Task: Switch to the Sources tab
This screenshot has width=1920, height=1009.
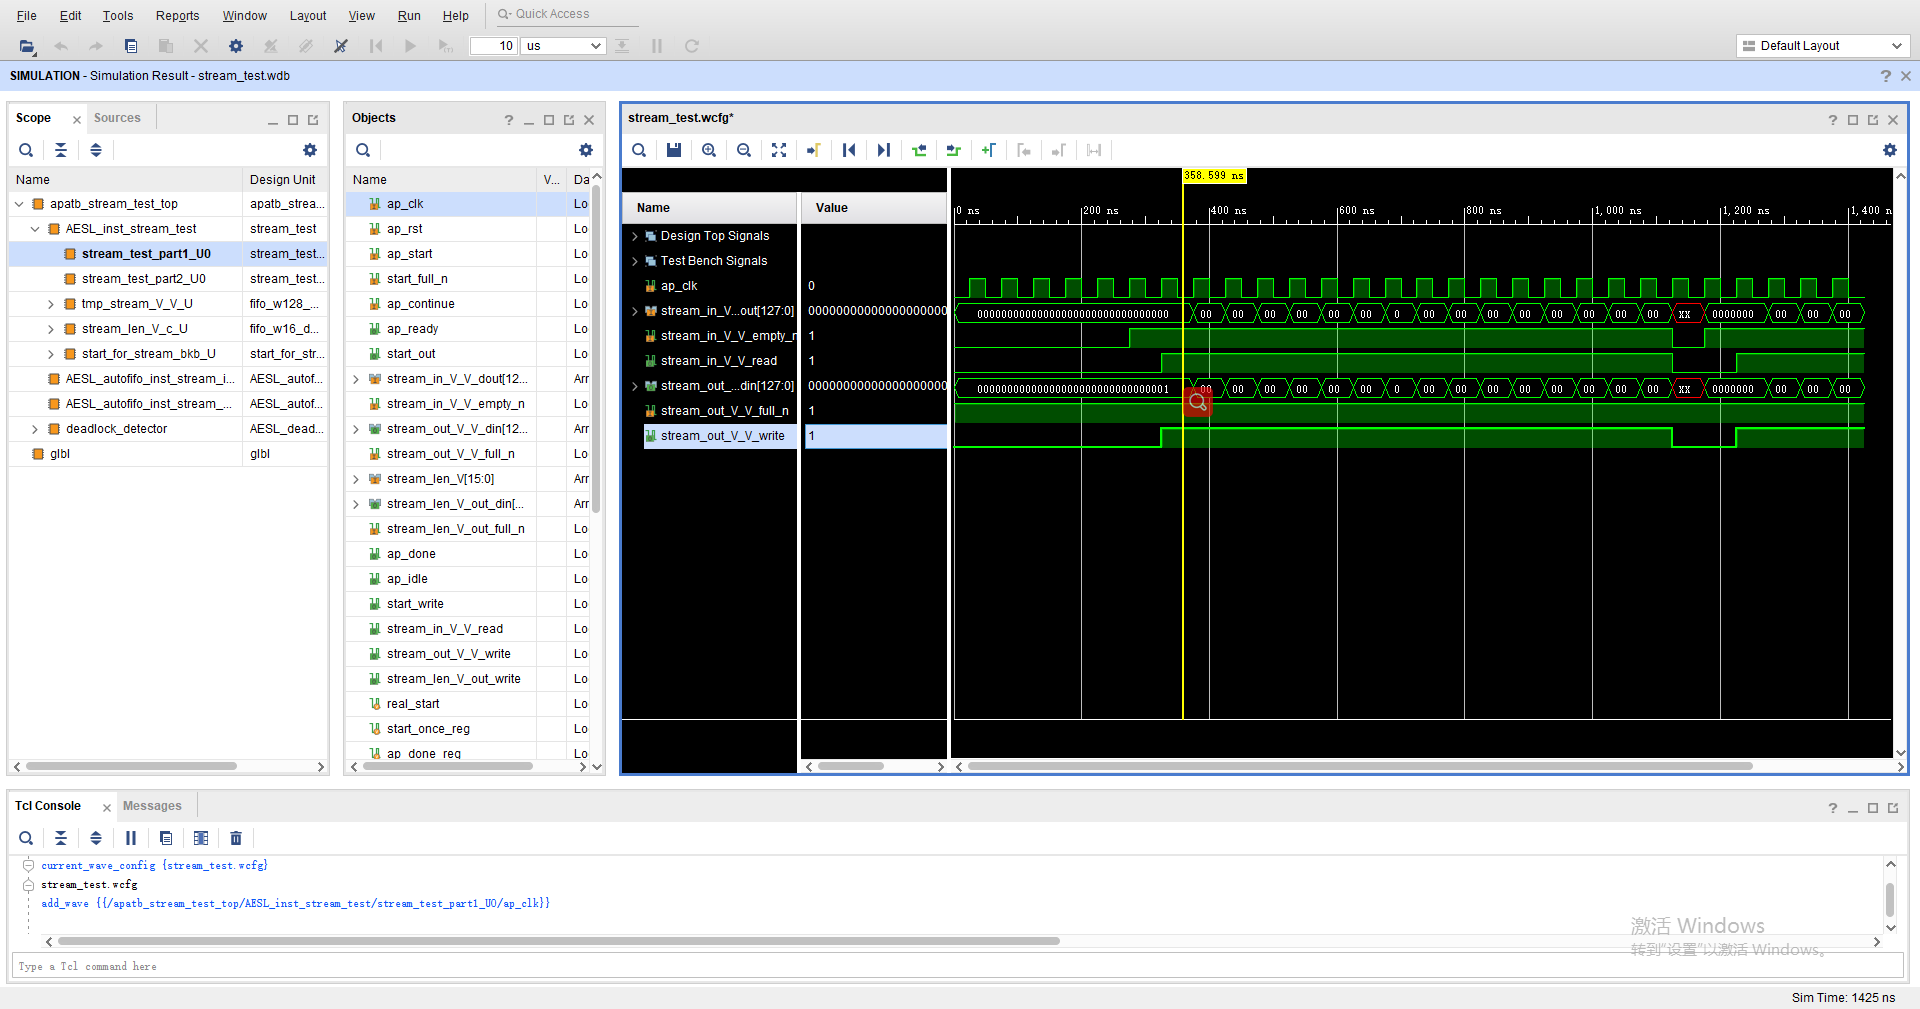Action: coord(118,117)
